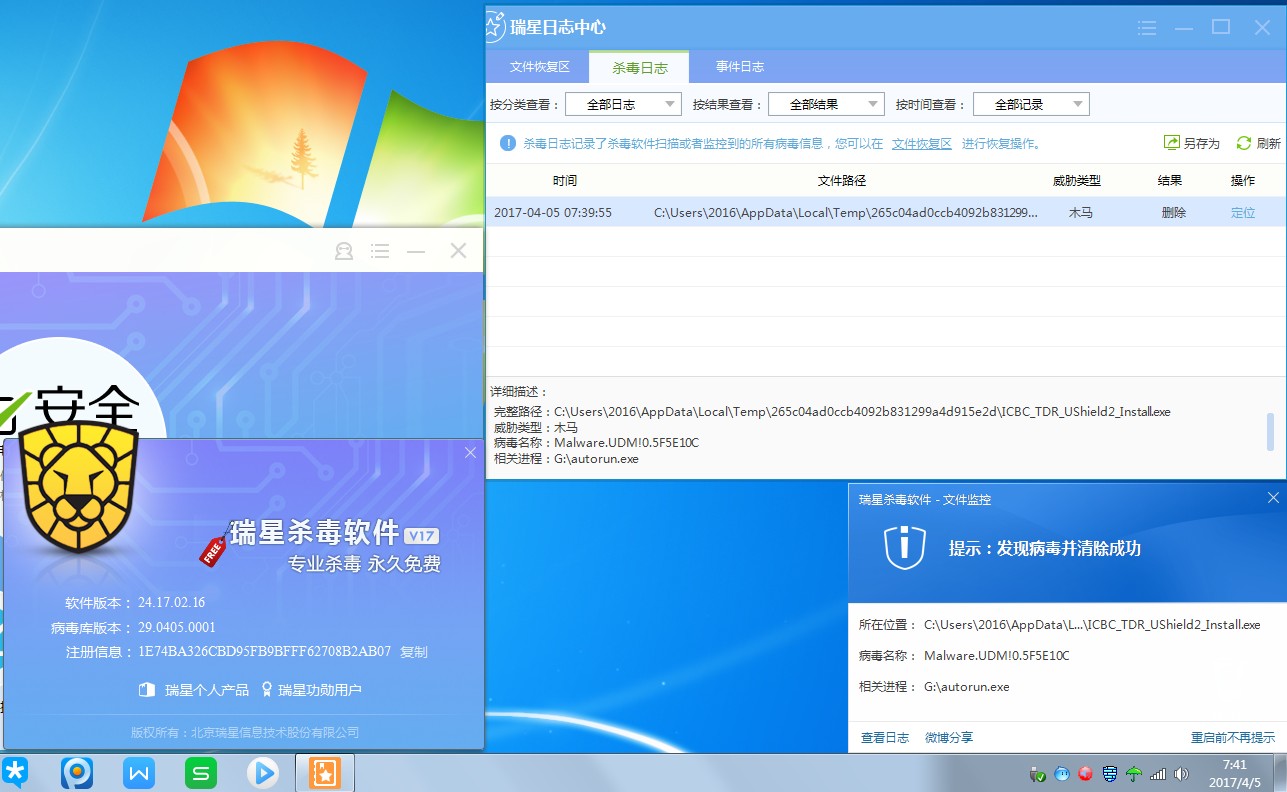Screen dimensions: 1287x792
Task: Click the software version 24.17.02.16
Action: [x=172, y=602]
